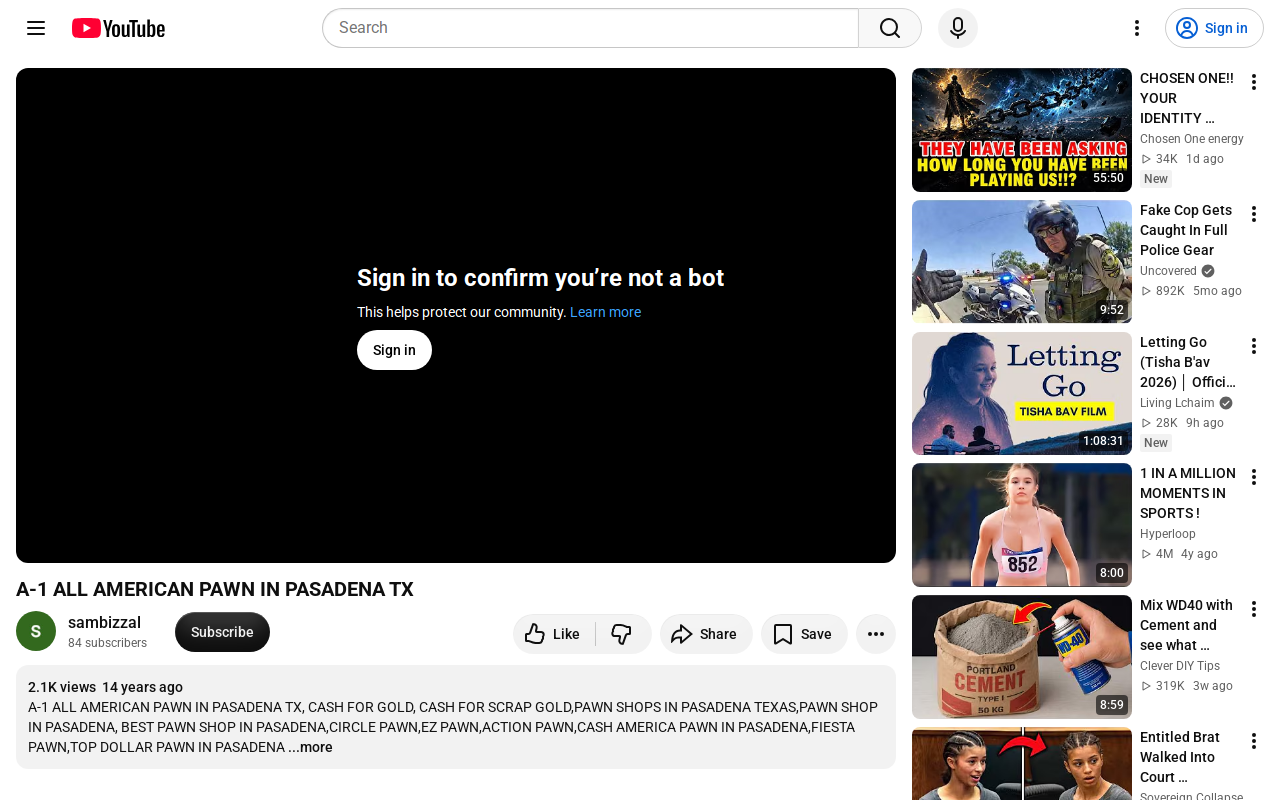Image resolution: width=1280 pixels, height=800 pixels.
Task: Save the video to a playlist
Action: click(x=804, y=634)
